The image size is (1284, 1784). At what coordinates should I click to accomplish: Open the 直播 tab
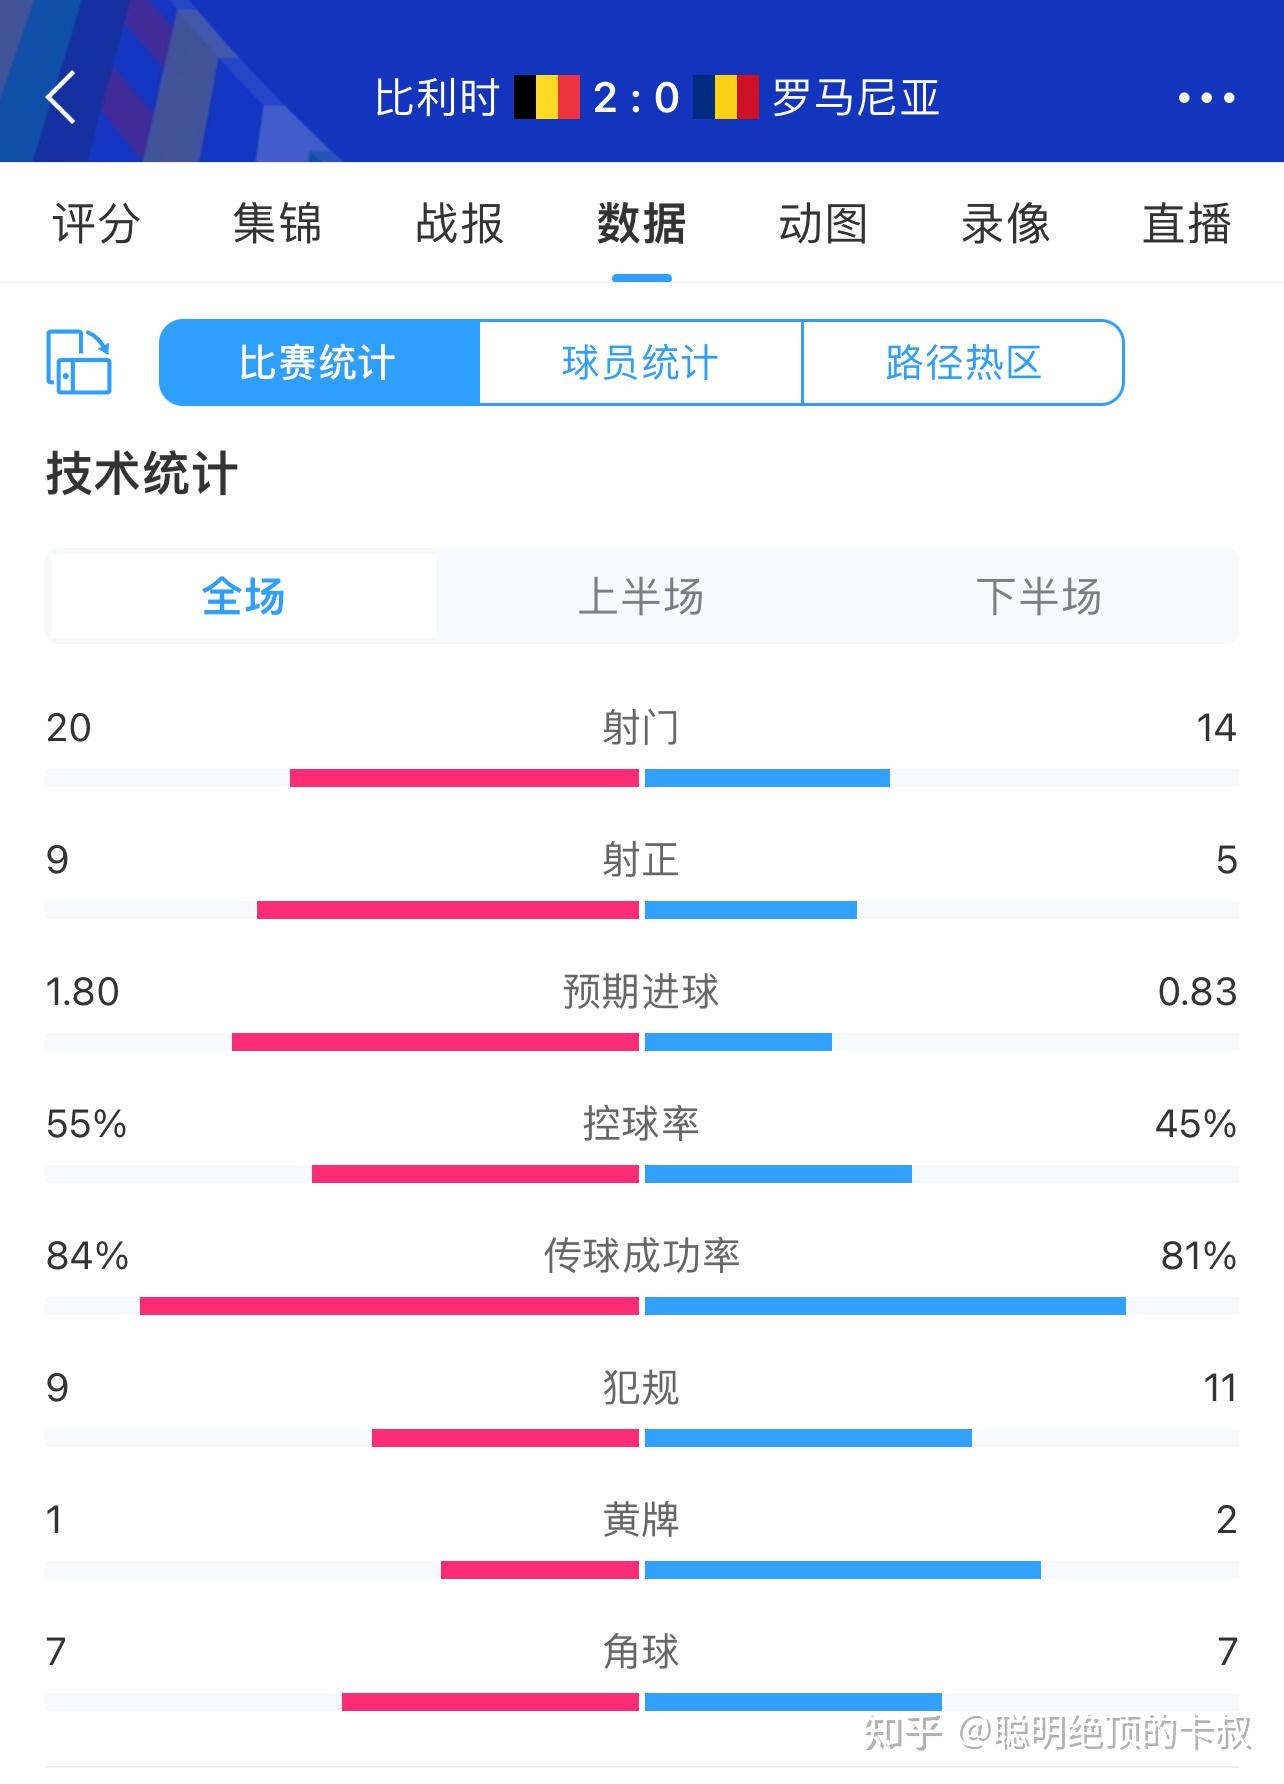1187,223
